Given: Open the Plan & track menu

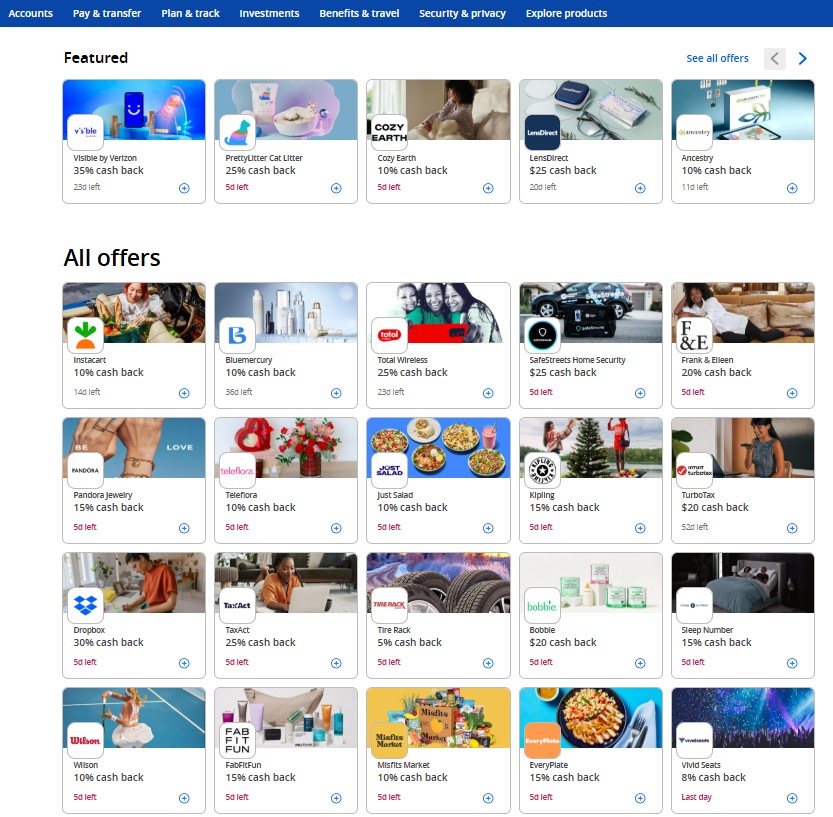Looking at the screenshot, I should 190,13.
